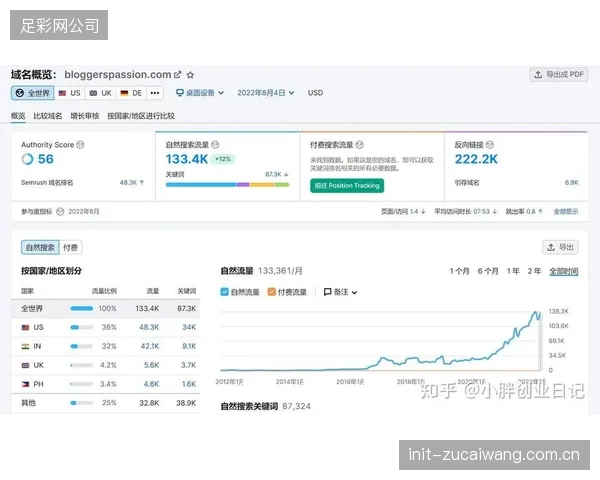Image resolution: width=600 pixels, height=480 pixels.
Task: Select the UK row in country table
Action: click(x=106, y=365)
